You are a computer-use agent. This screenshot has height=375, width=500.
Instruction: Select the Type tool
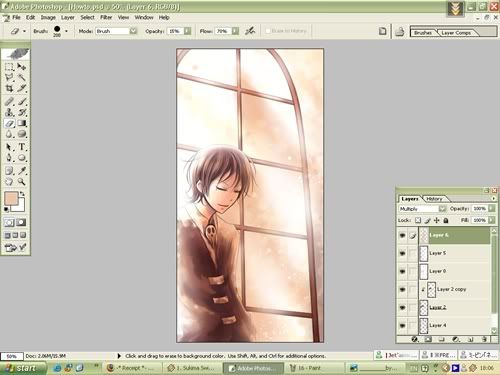tap(22, 147)
